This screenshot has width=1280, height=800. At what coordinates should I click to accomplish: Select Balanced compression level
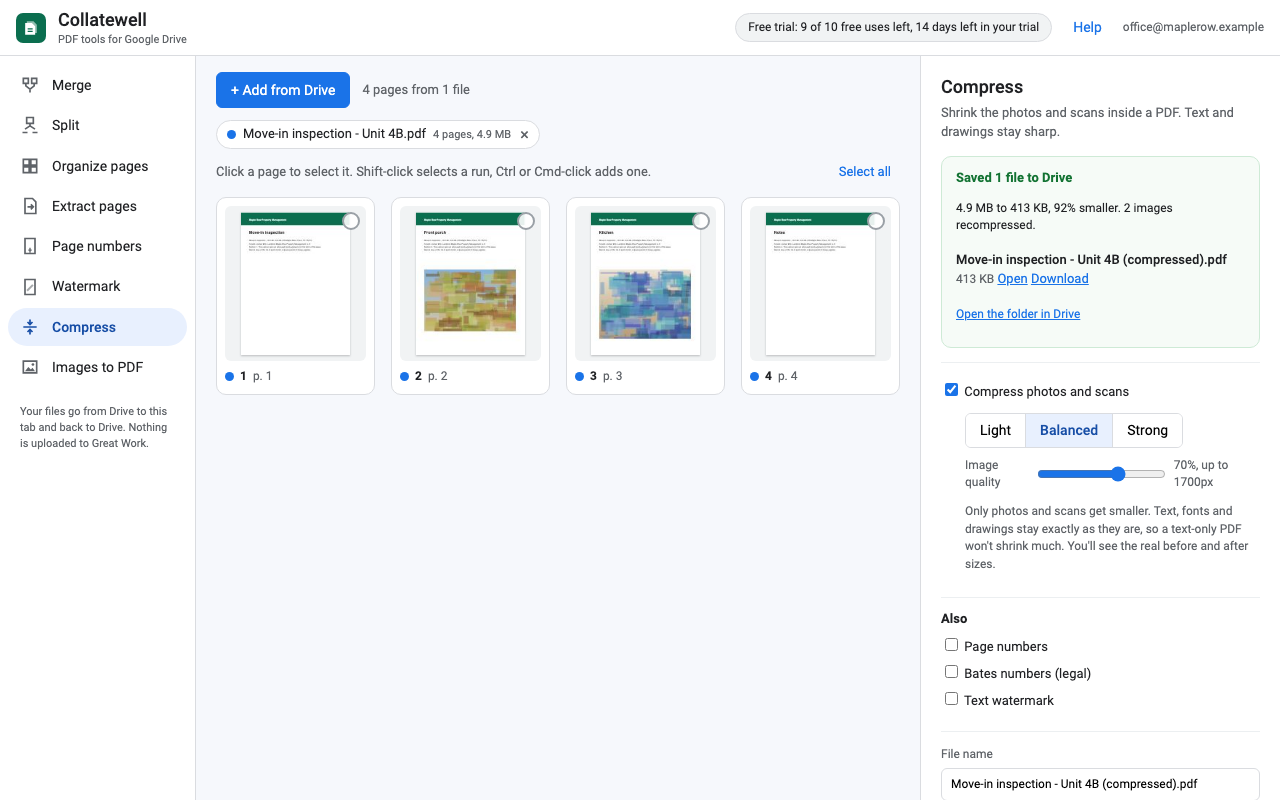[x=1069, y=430]
